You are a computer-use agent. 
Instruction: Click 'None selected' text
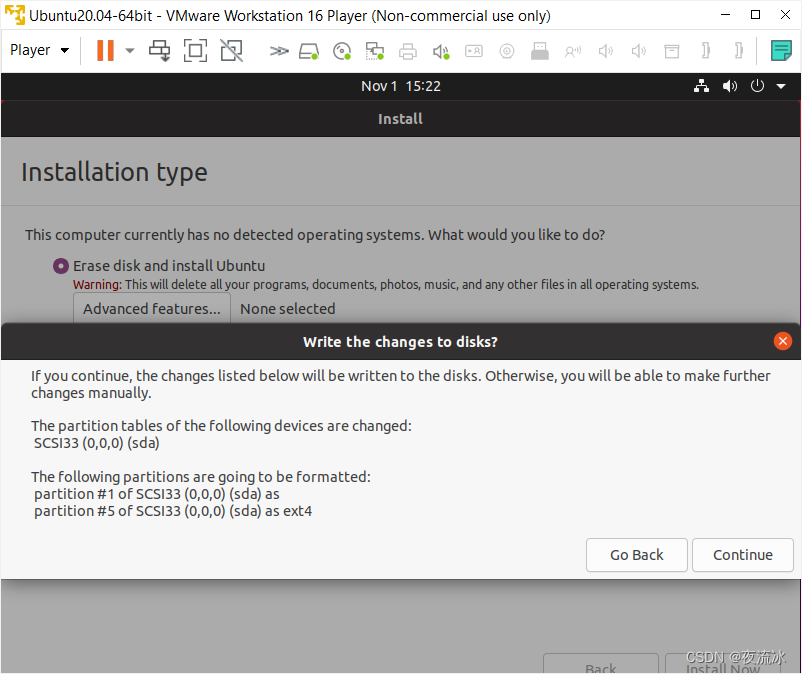coord(288,309)
